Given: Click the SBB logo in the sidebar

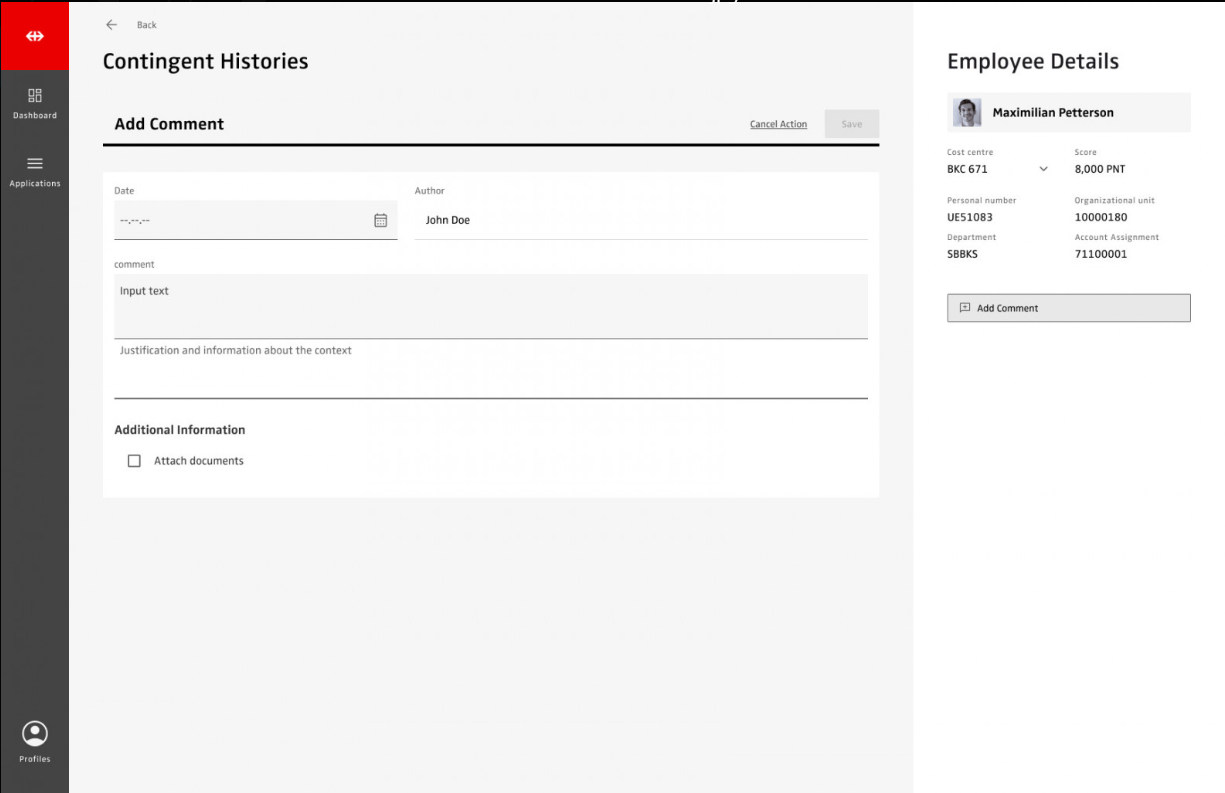Looking at the screenshot, I should pyautogui.click(x=35, y=36).
